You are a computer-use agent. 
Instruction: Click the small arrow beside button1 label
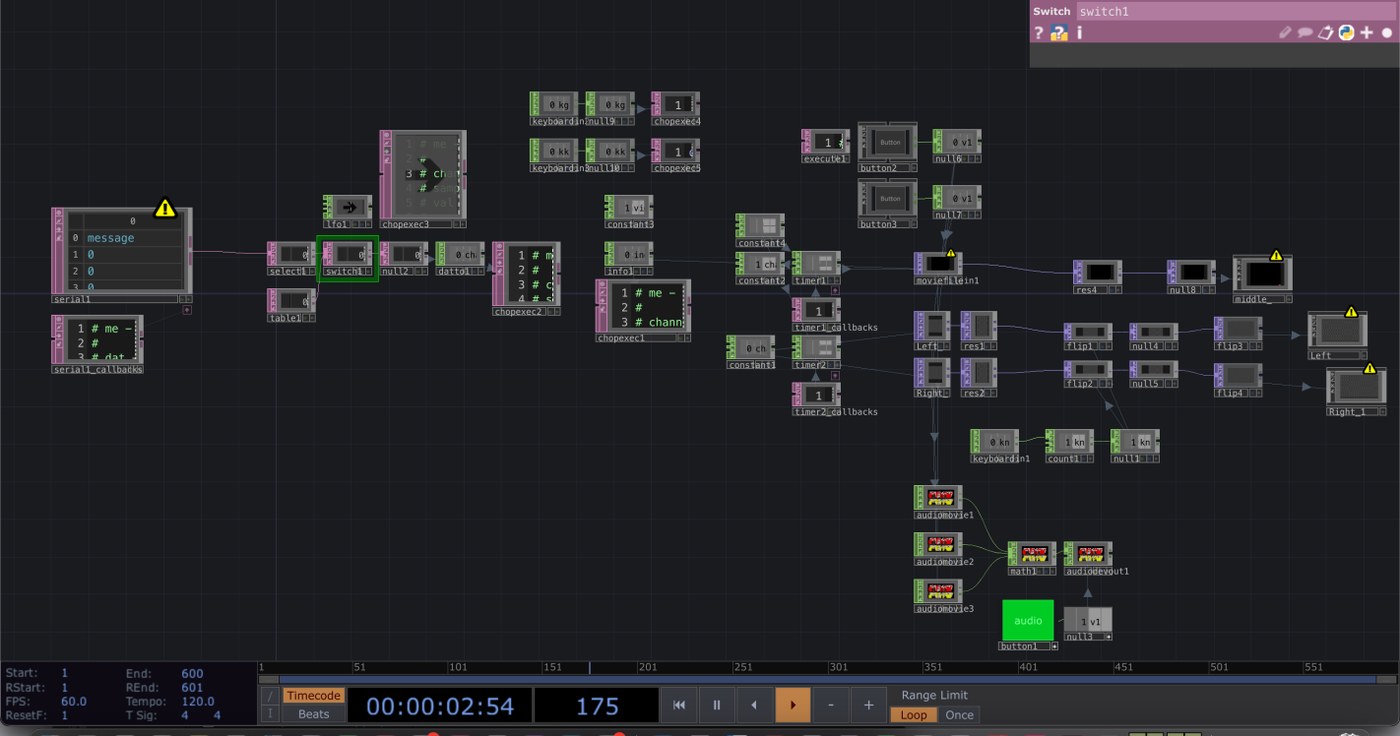point(1054,646)
